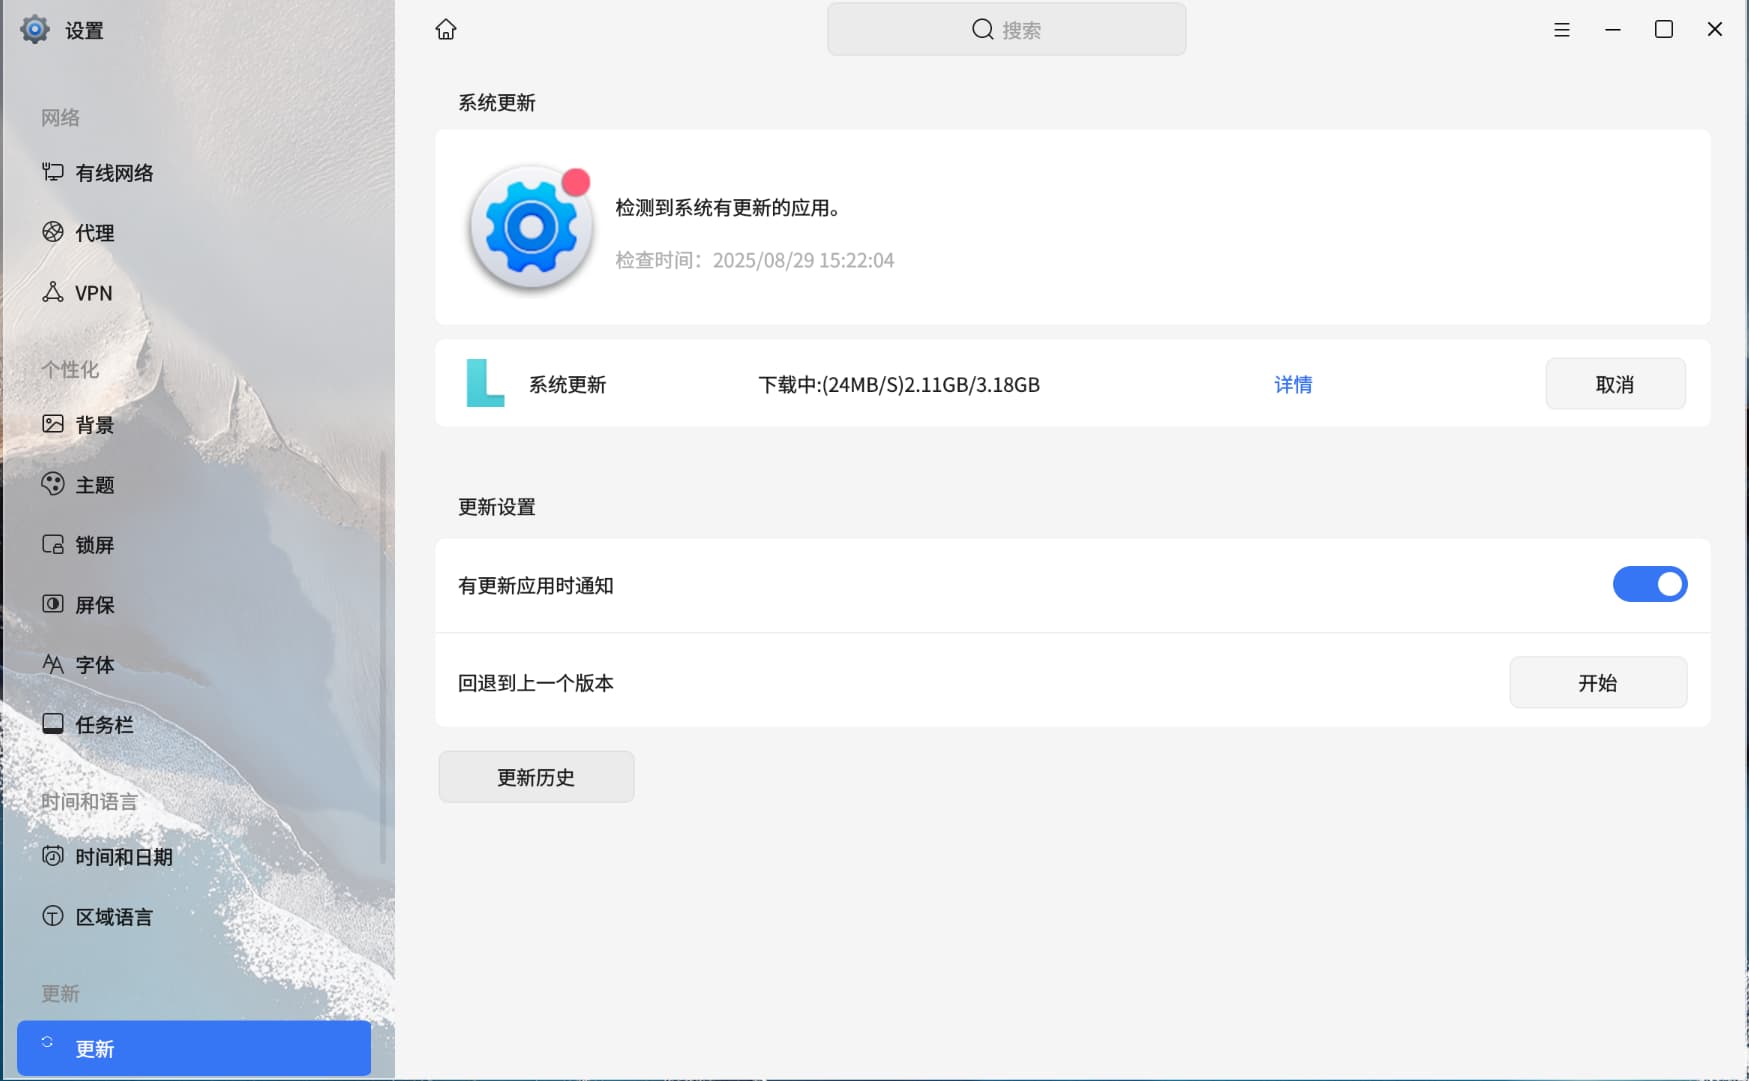The width and height of the screenshot is (1749, 1081).
Task: Start rollback to previous version
Action: [x=1597, y=683]
